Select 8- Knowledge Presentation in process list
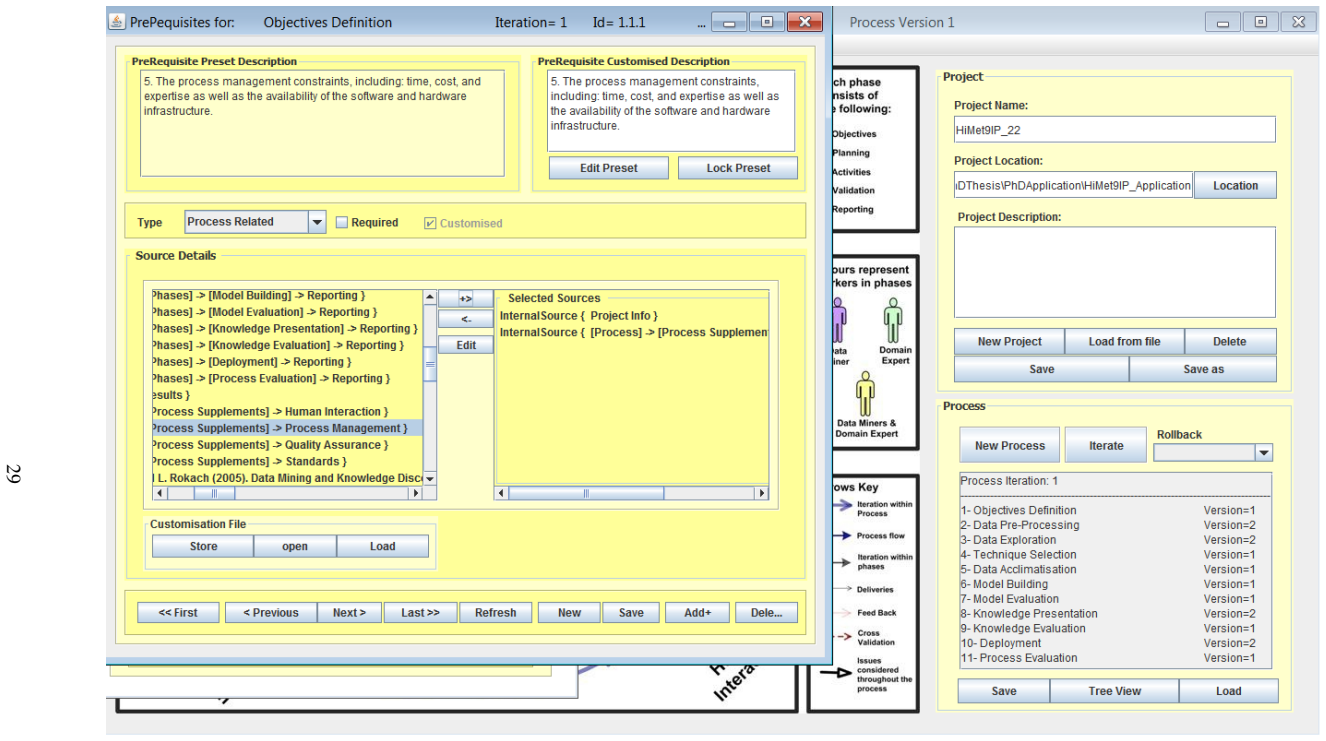Image resolution: width=1326 pixels, height=741 pixels. click(x=1116, y=614)
